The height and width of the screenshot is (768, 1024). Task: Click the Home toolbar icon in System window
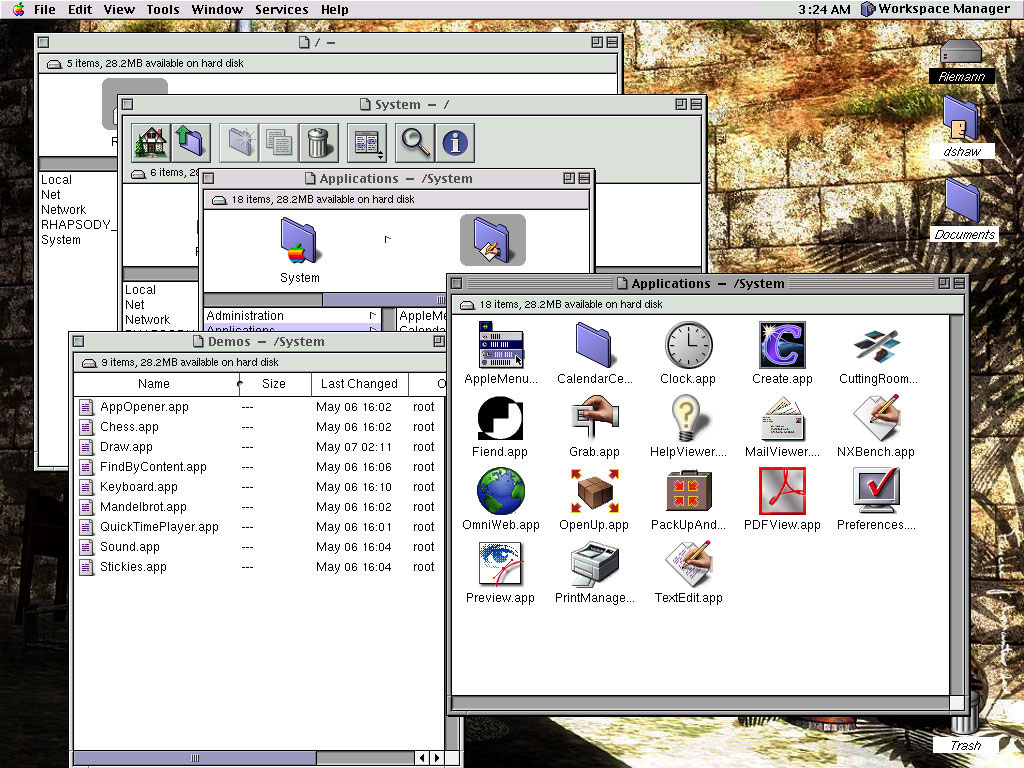(x=151, y=142)
